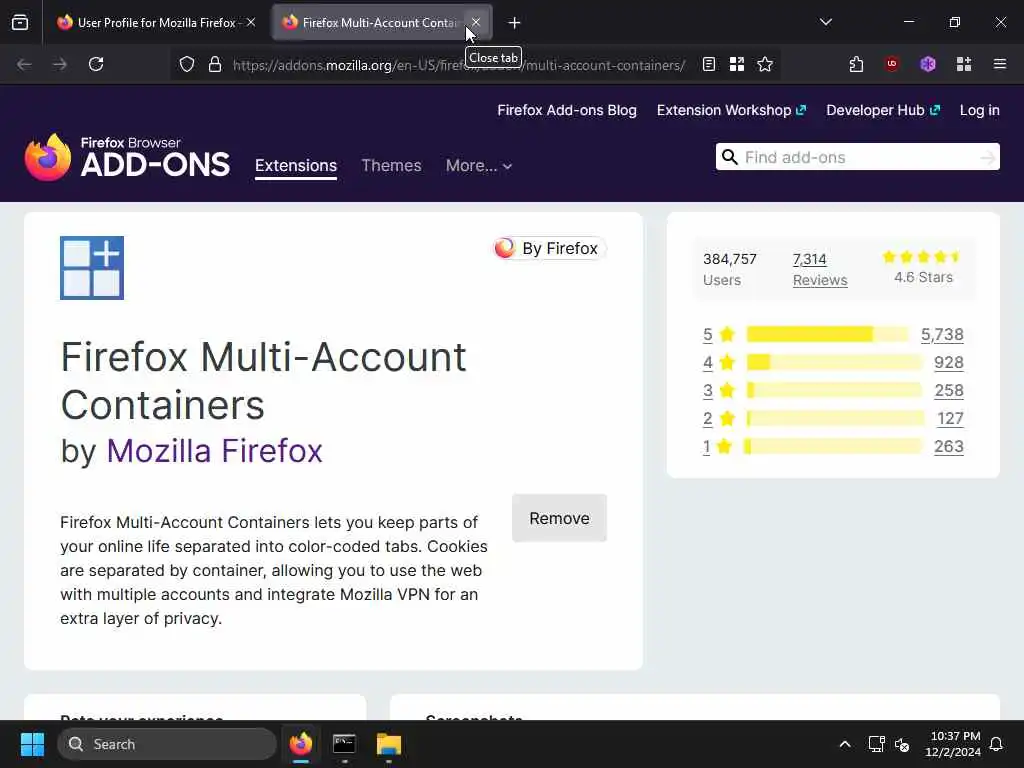Filter reviews by the 4 star bar
This screenshot has width=1024, height=768.
(834, 362)
